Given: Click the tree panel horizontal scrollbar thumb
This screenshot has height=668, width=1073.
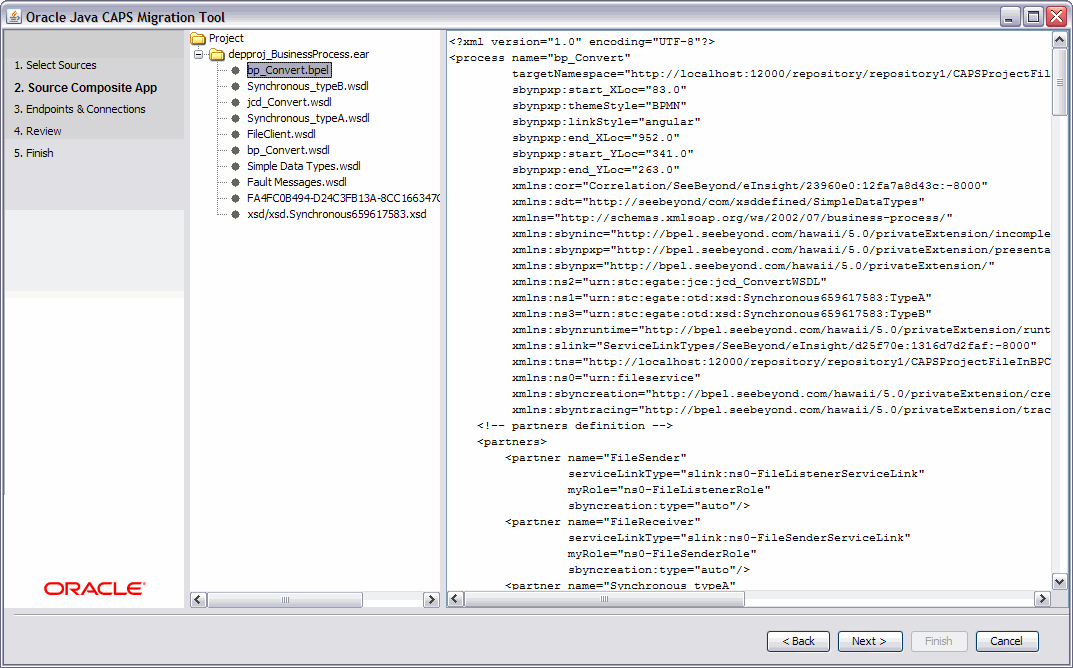Looking at the screenshot, I should click(x=285, y=600).
